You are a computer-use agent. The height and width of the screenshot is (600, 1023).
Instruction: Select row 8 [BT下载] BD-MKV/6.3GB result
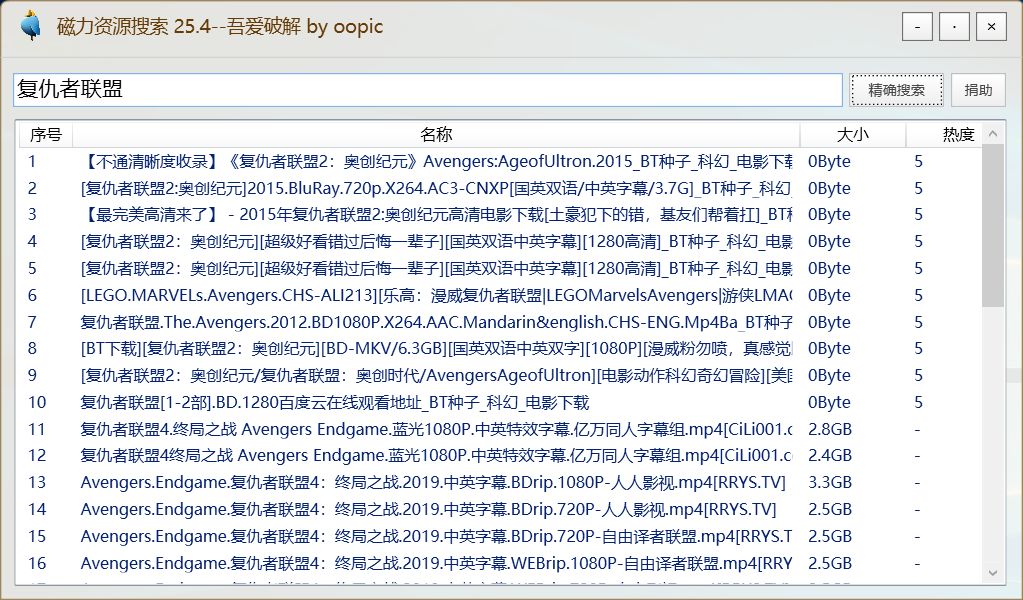coord(436,348)
